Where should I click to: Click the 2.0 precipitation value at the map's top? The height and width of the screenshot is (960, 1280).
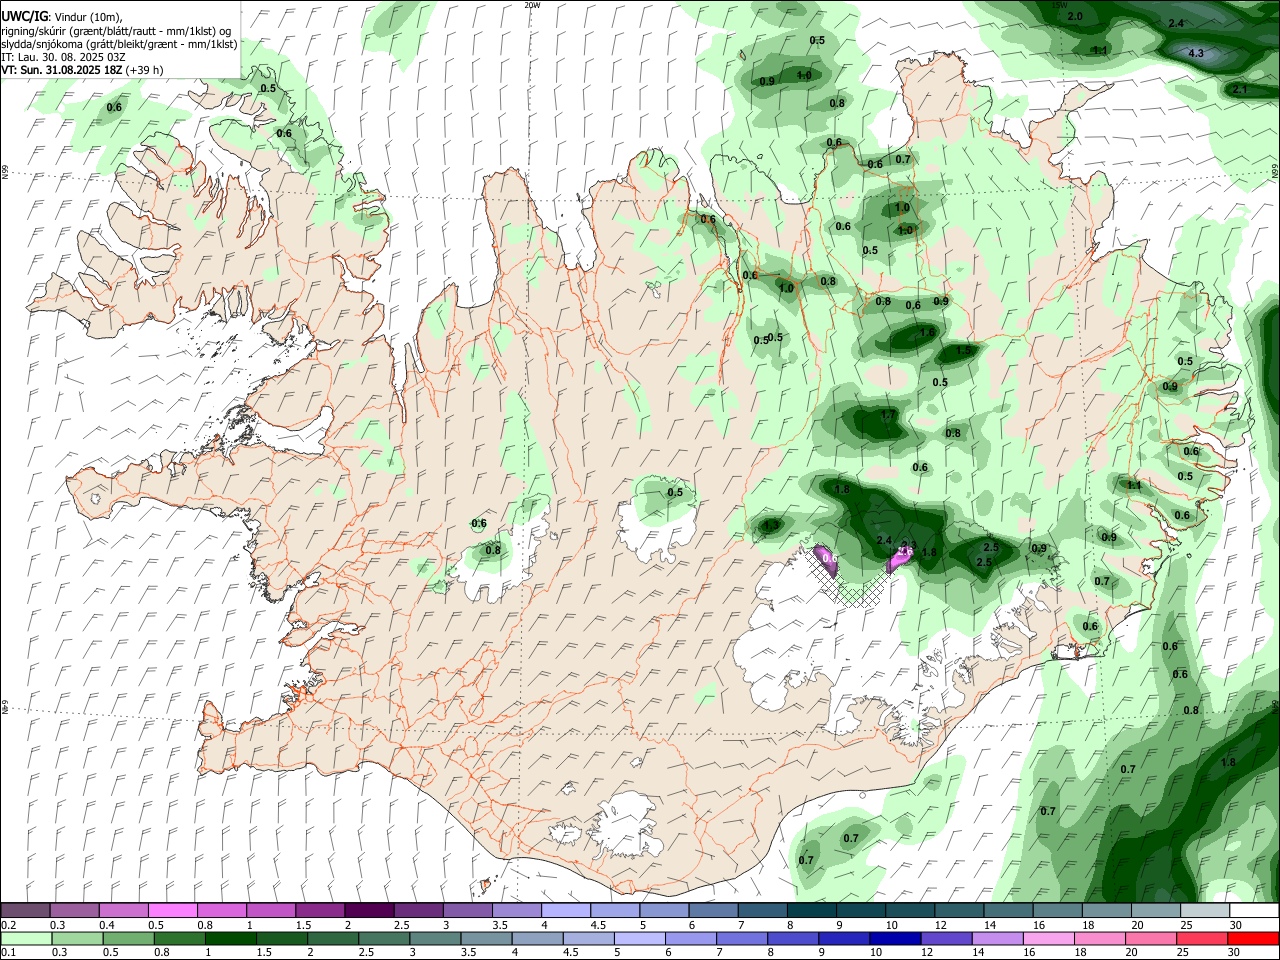click(x=1075, y=17)
